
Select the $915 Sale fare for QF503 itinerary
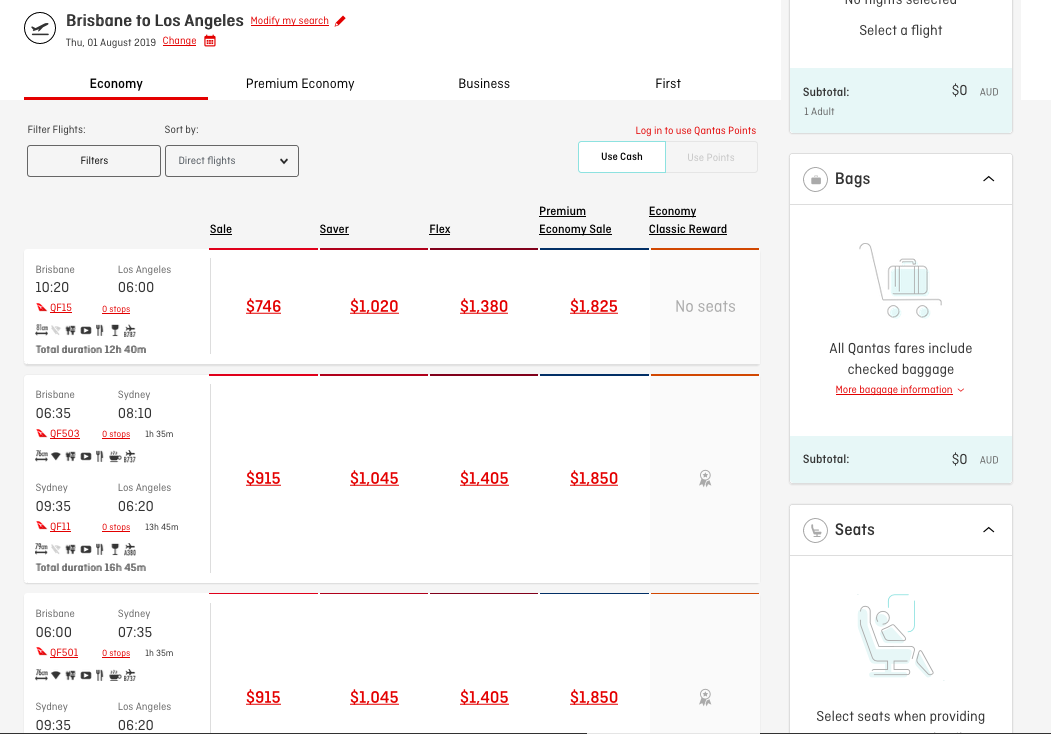coord(263,479)
